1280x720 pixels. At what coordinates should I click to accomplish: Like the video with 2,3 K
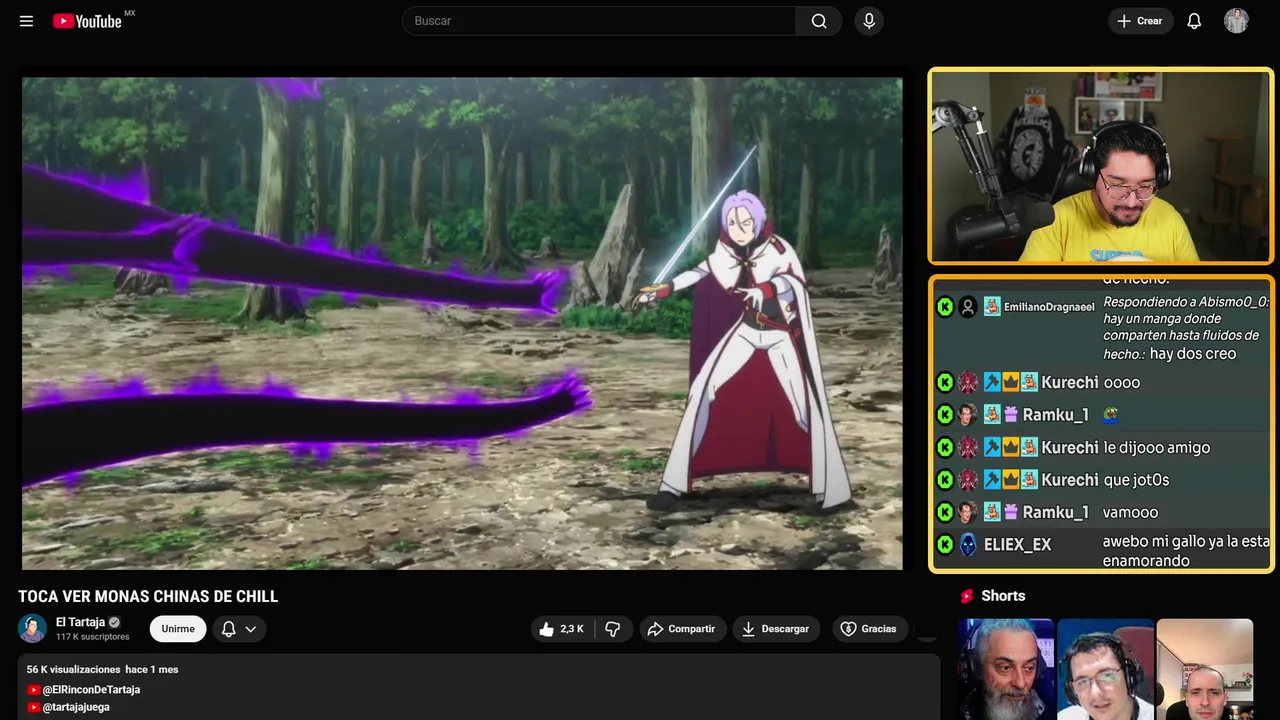pyautogui.click(x=561, y=629)
